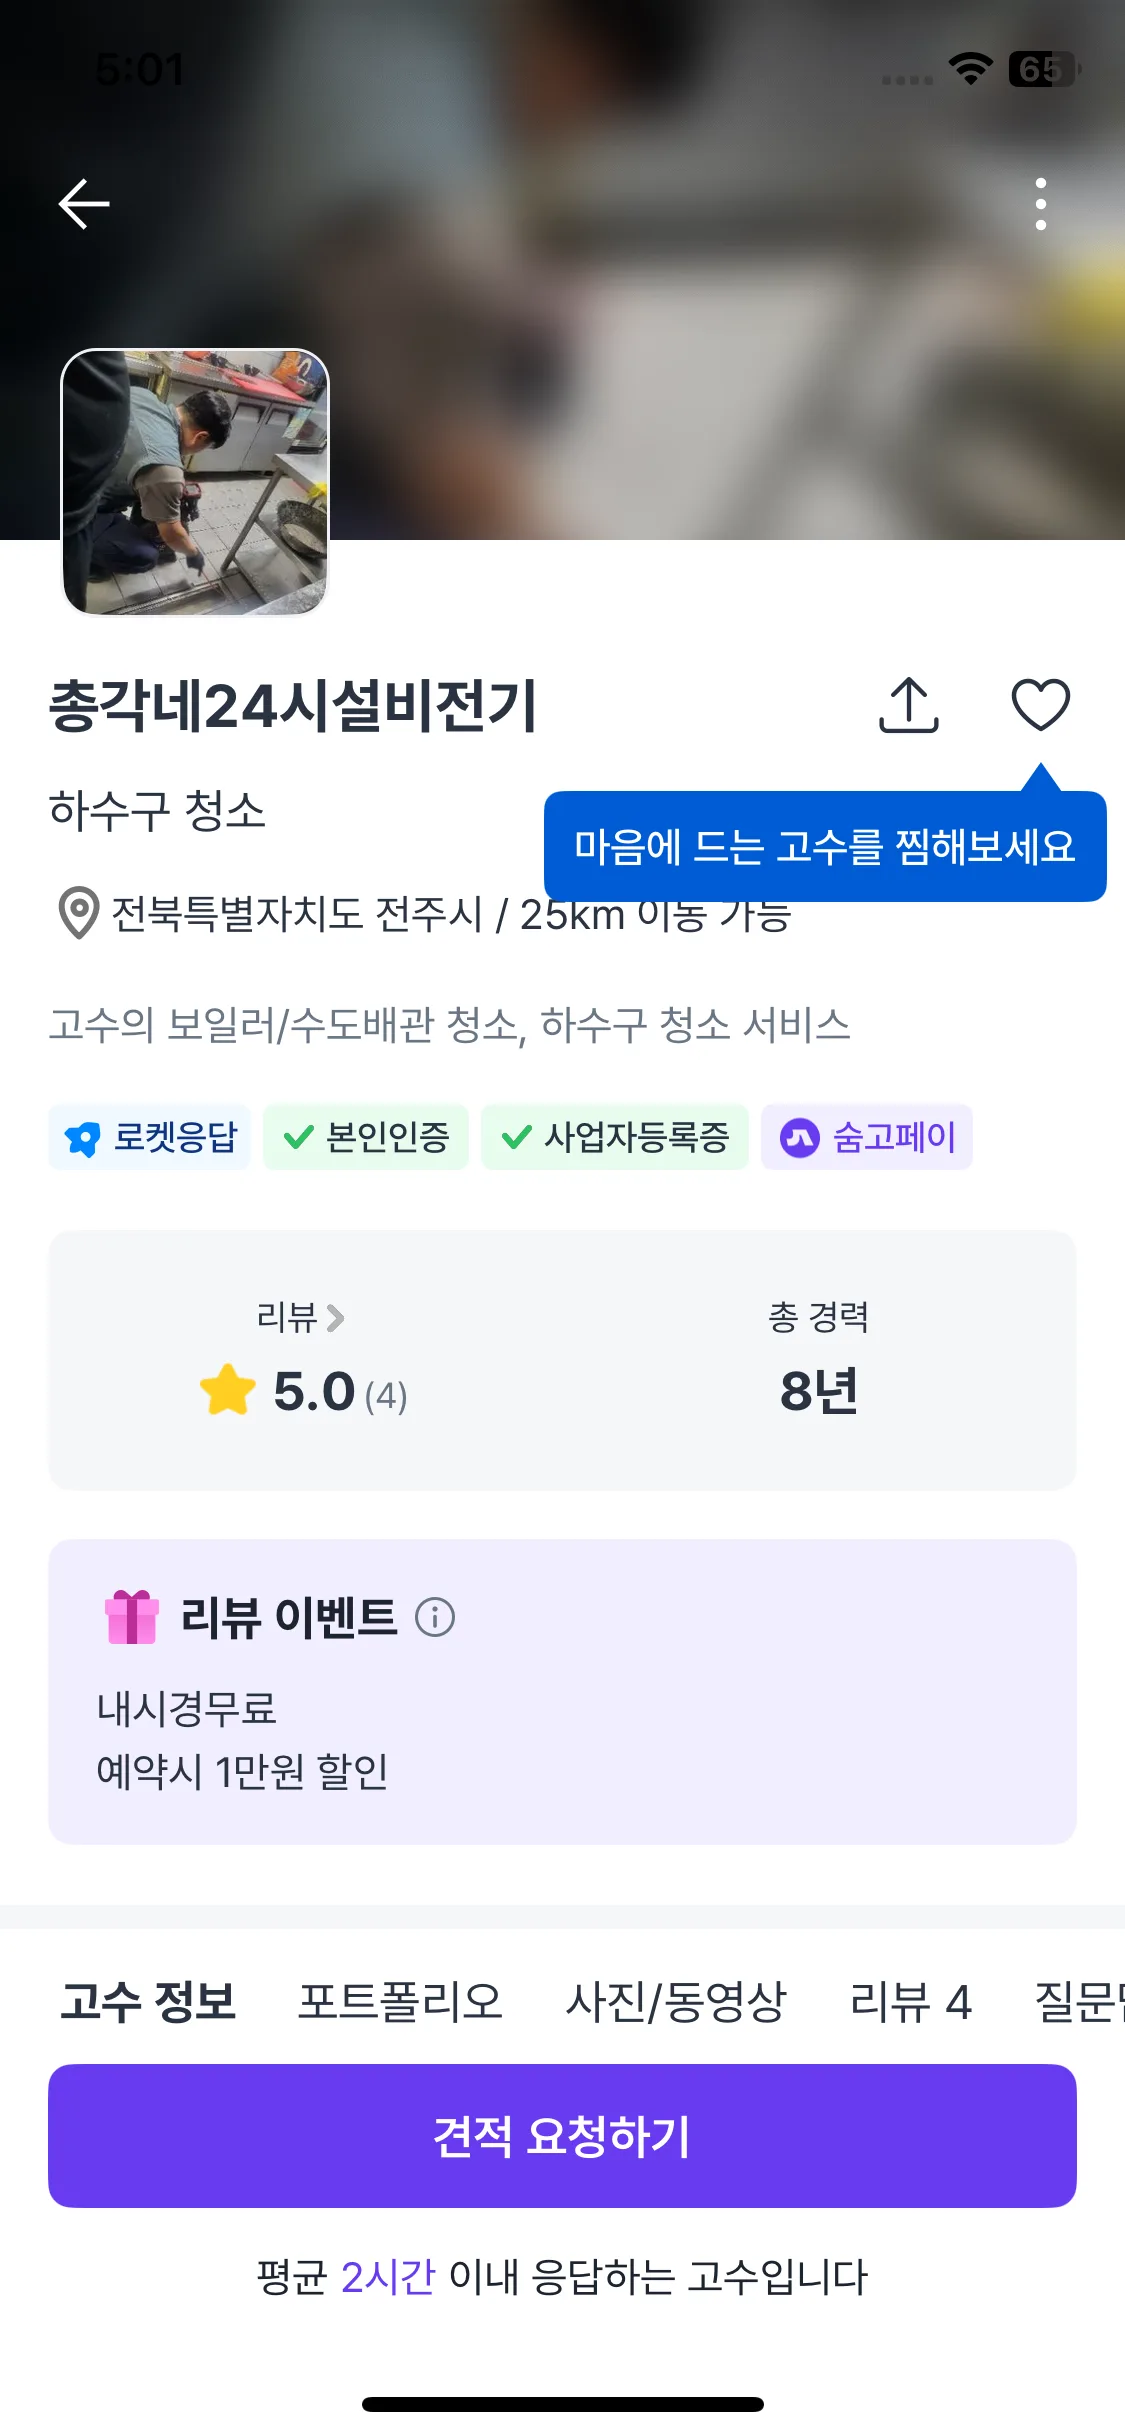Toggle the heart favorite icon
The image size is (1125, 2436).
[x=1041, y=705]
